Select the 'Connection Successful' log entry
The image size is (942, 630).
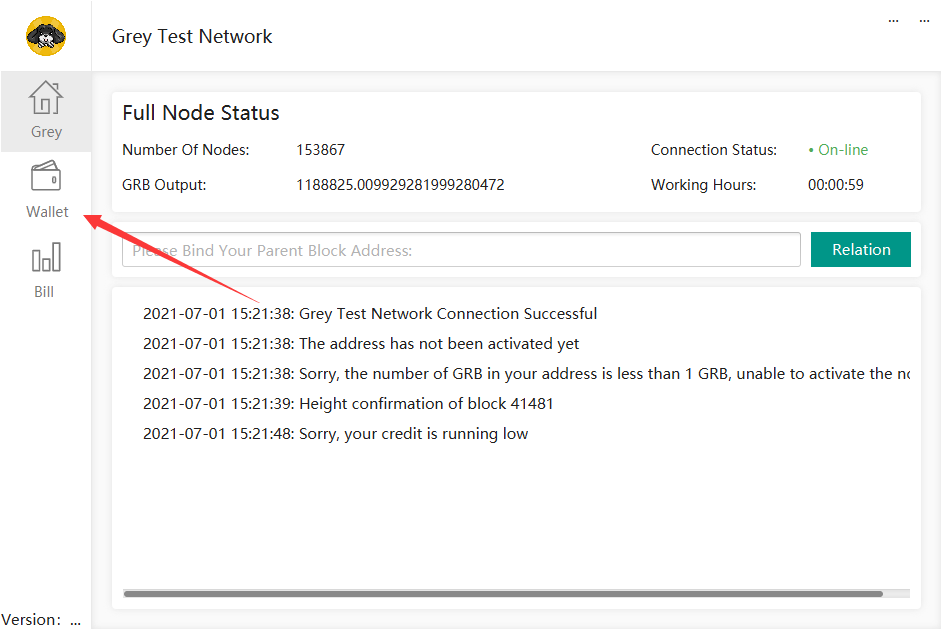(x=370, y=314)
